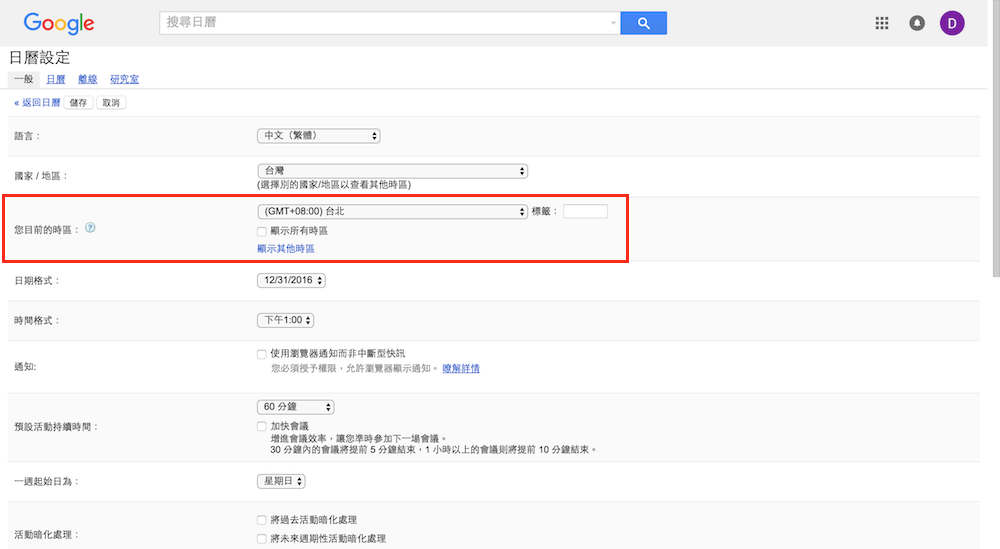
Task: Check 將過去活動暗化處理 option
Action: (x=262, y=520)
